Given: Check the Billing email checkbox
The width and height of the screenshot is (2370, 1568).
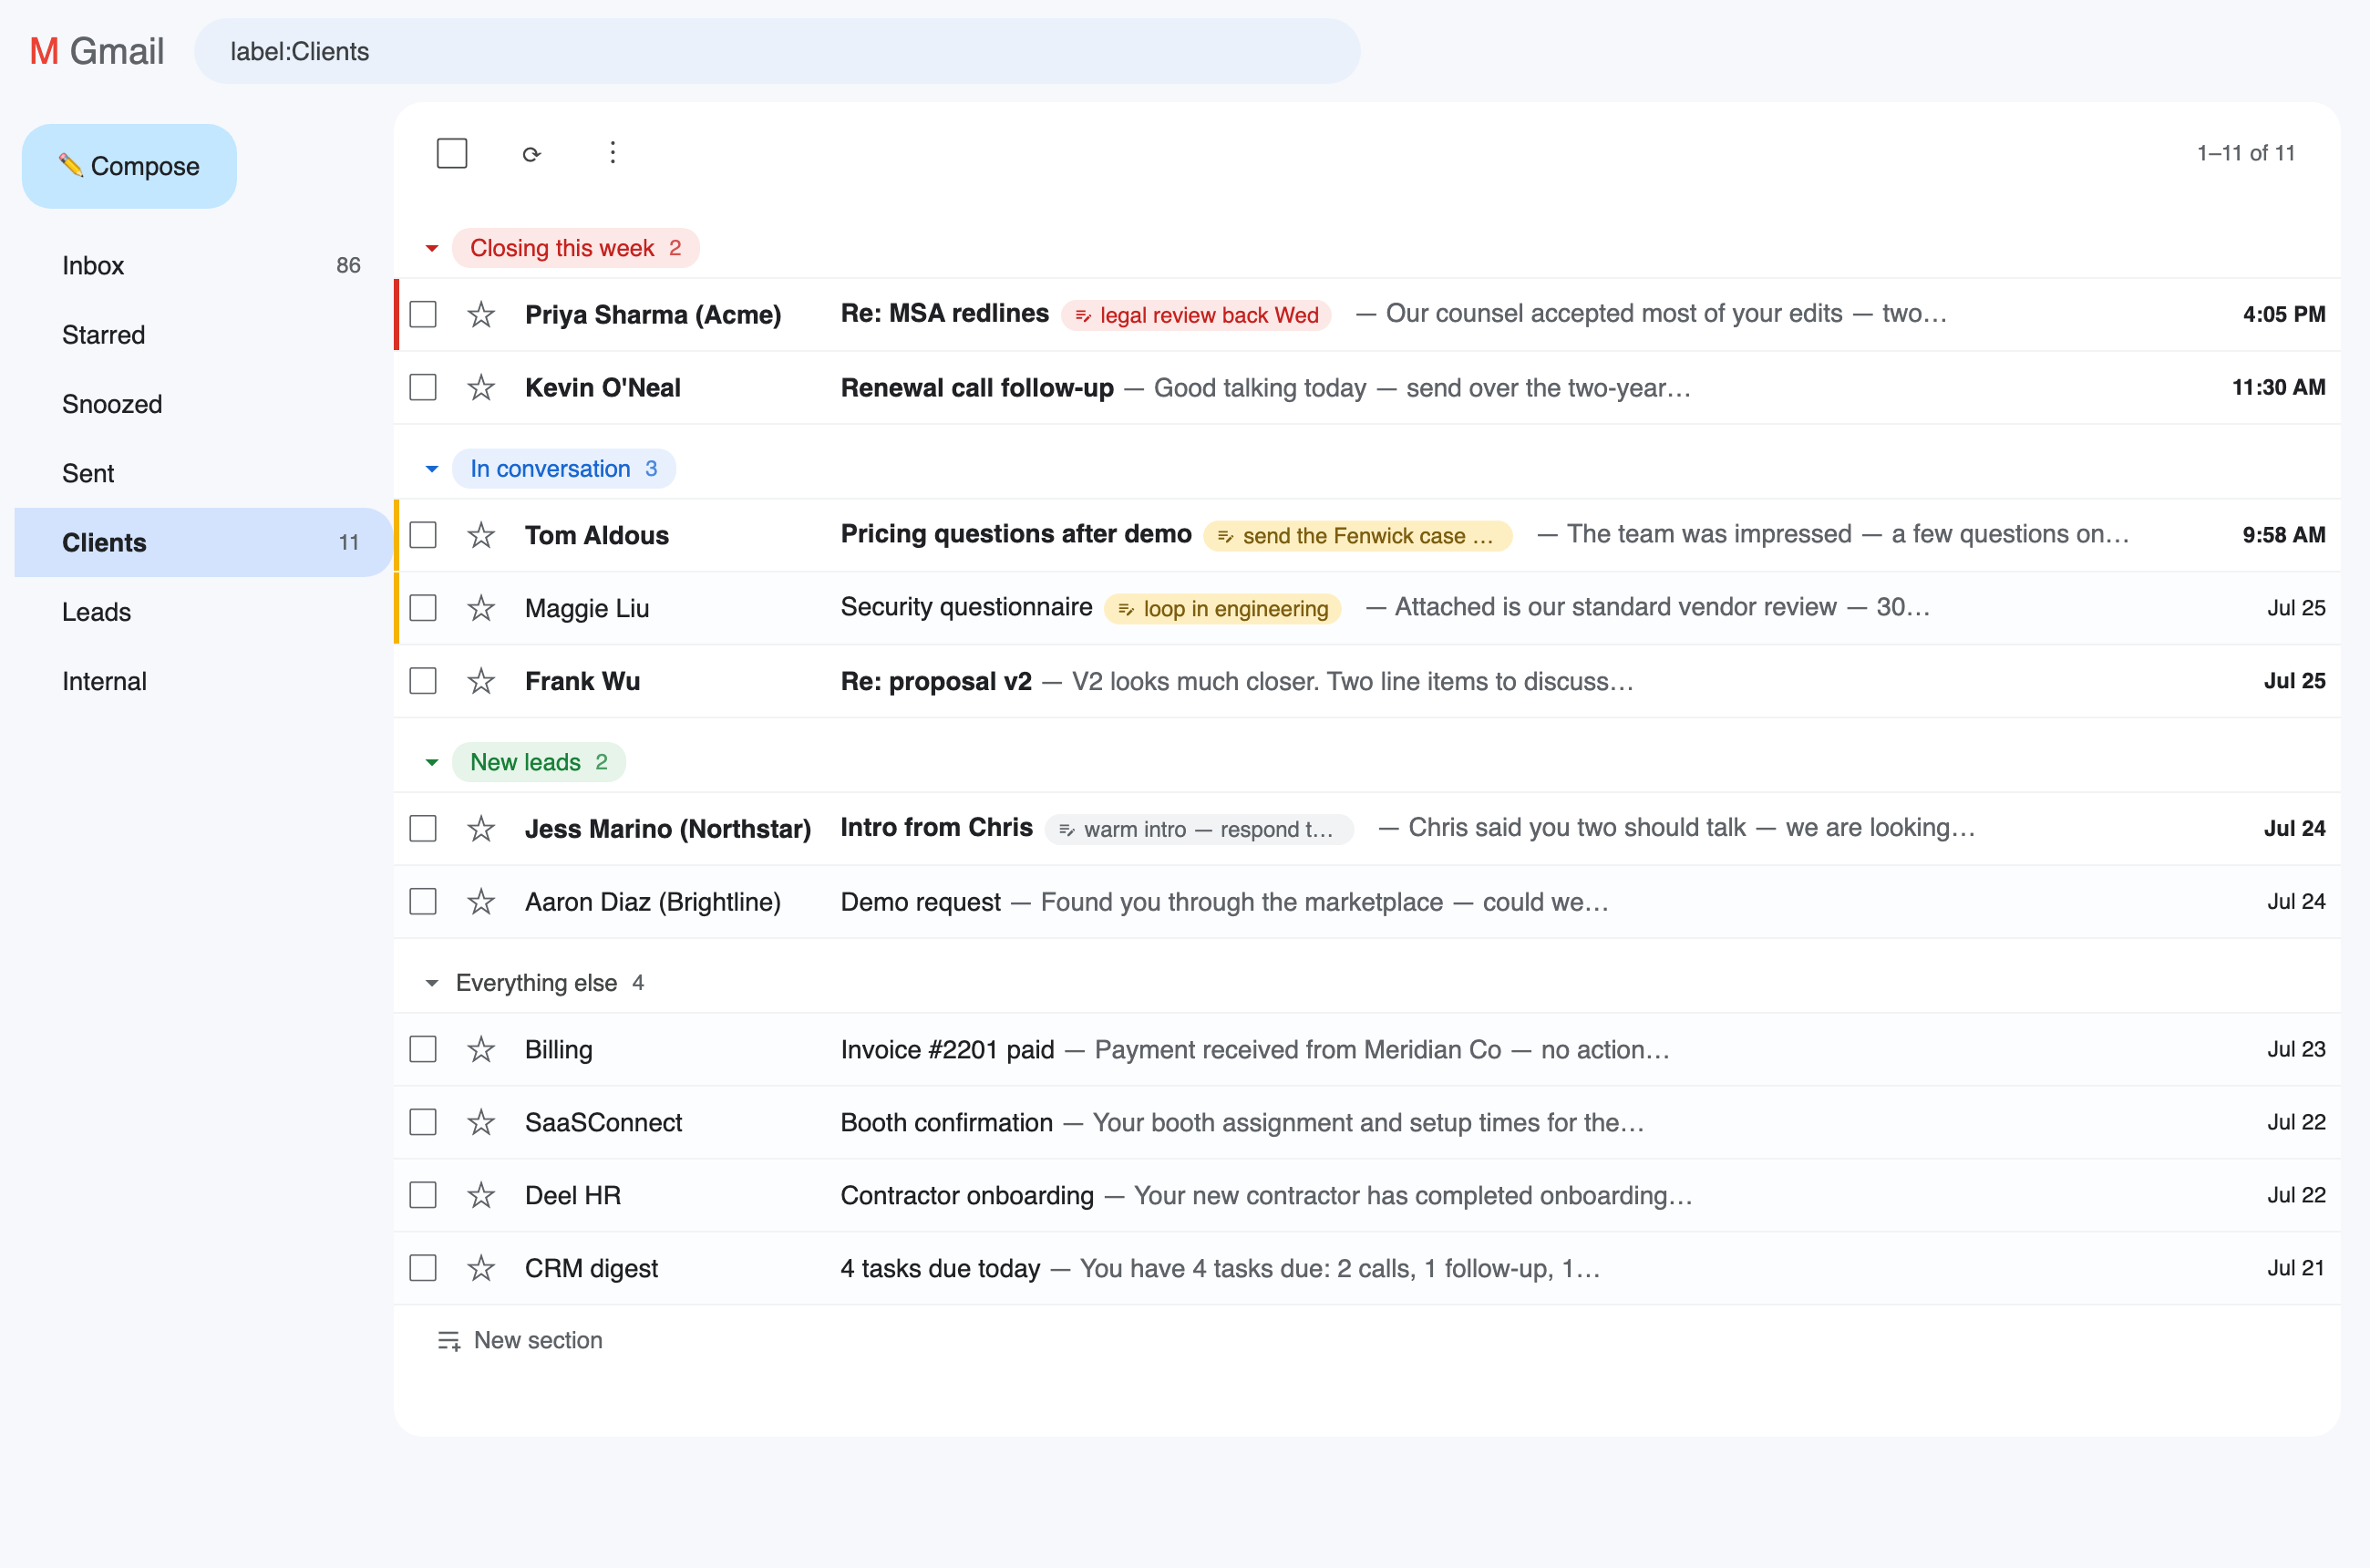Looking at the screenshot, I should pos(423,1049).
